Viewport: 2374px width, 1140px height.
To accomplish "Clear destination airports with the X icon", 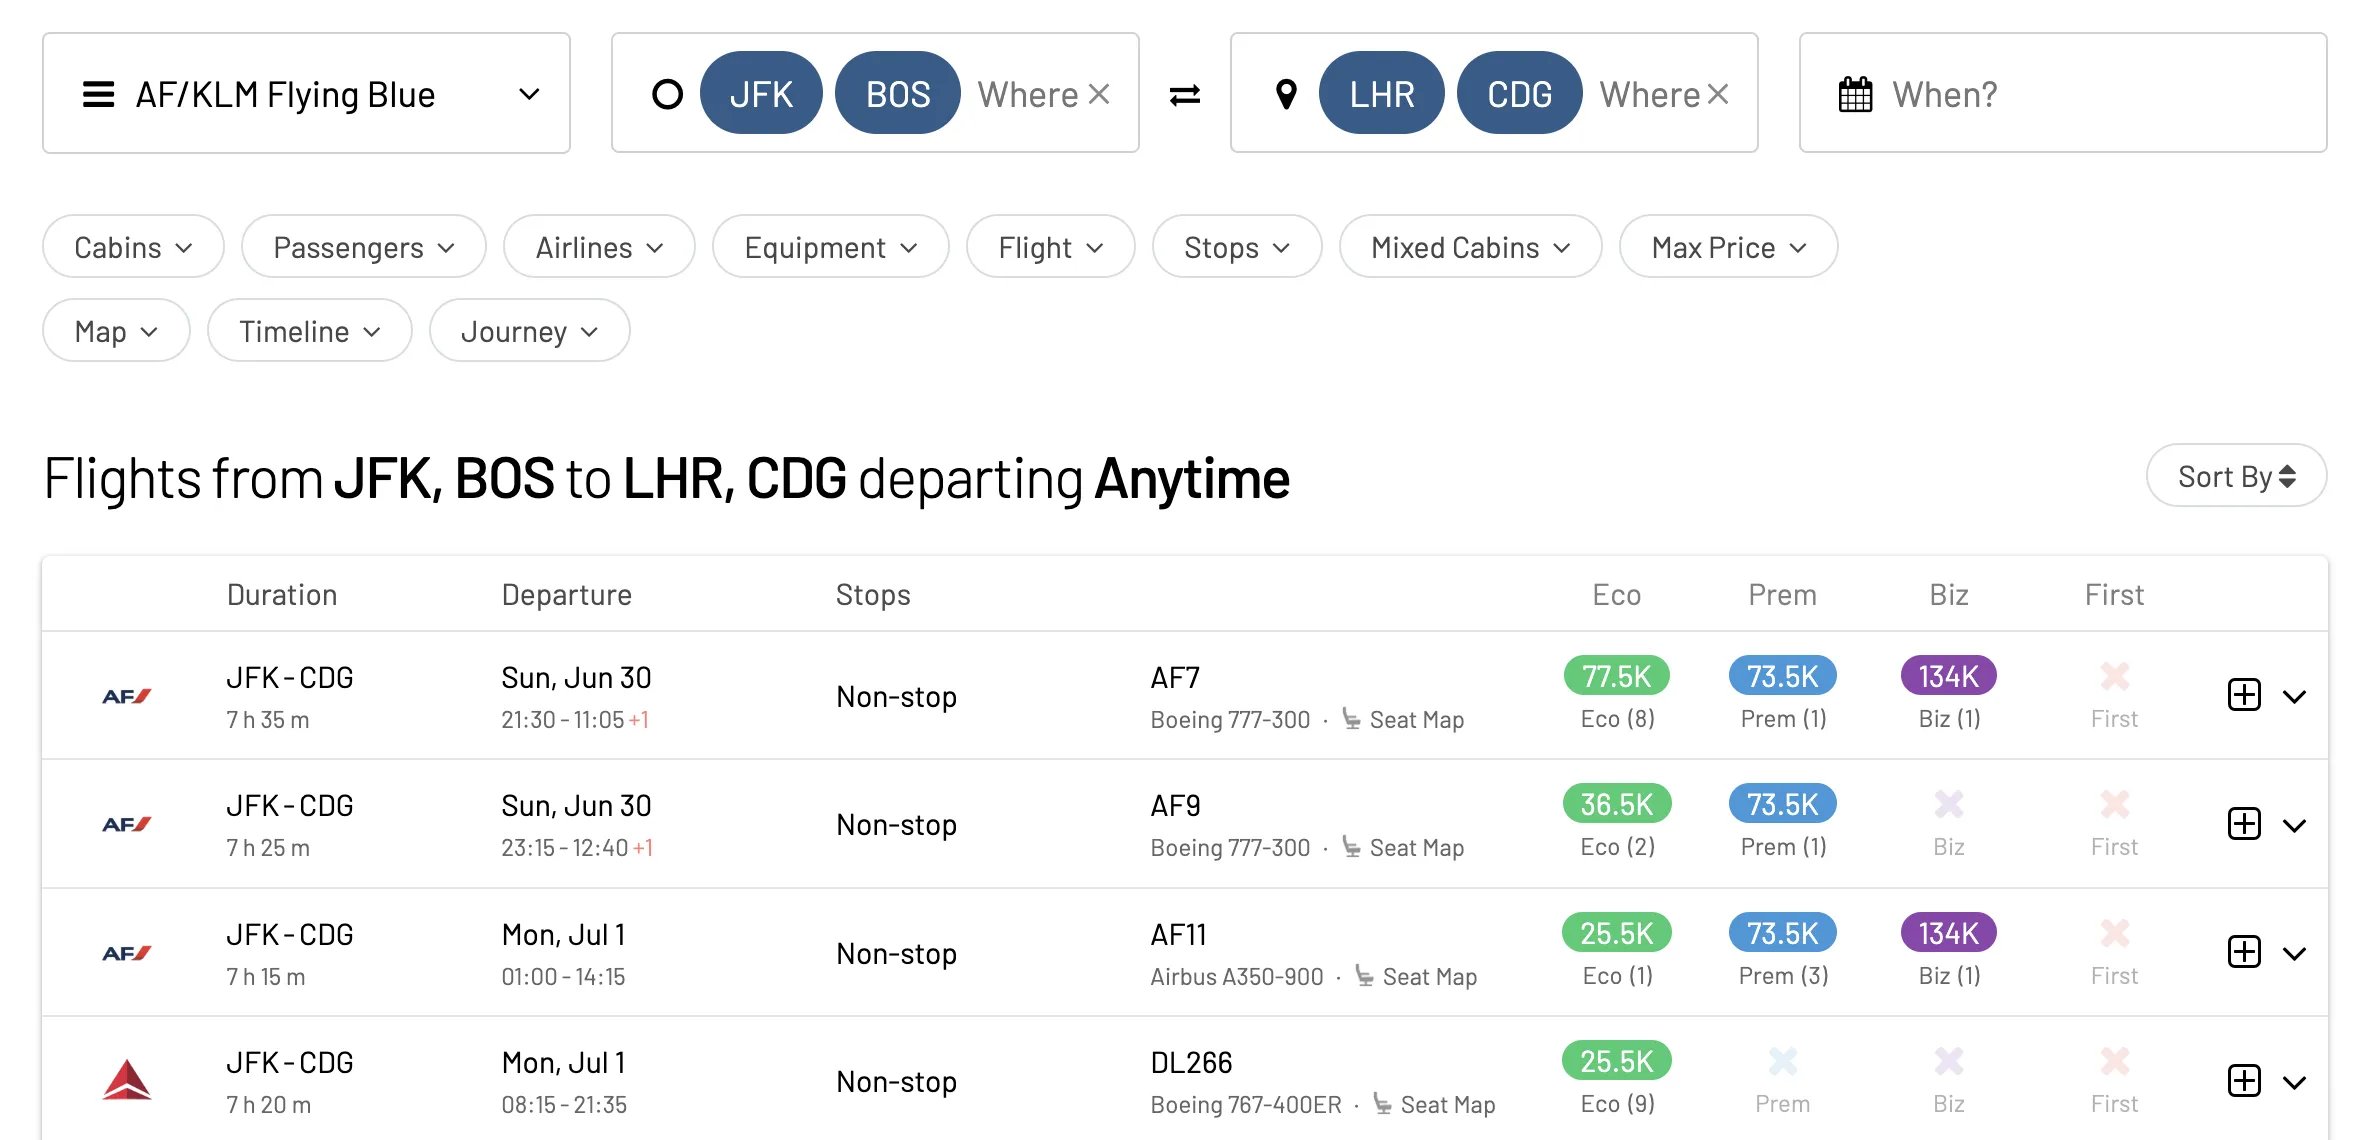I will [1718, 94].
